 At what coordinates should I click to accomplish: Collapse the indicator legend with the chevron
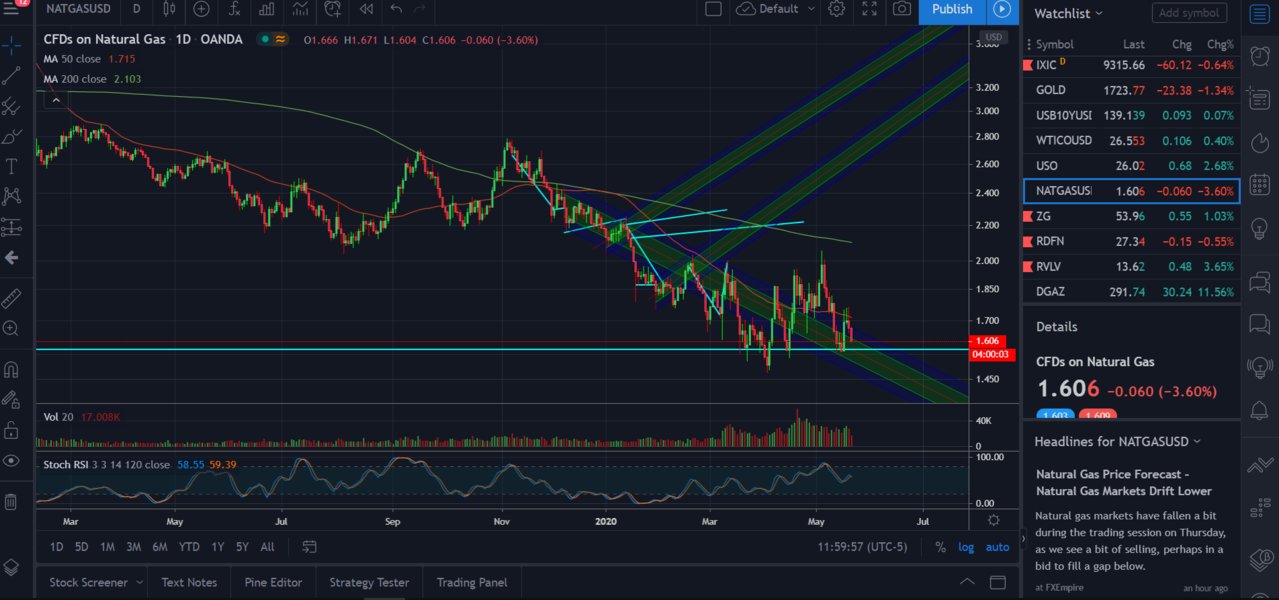point(55,100)
